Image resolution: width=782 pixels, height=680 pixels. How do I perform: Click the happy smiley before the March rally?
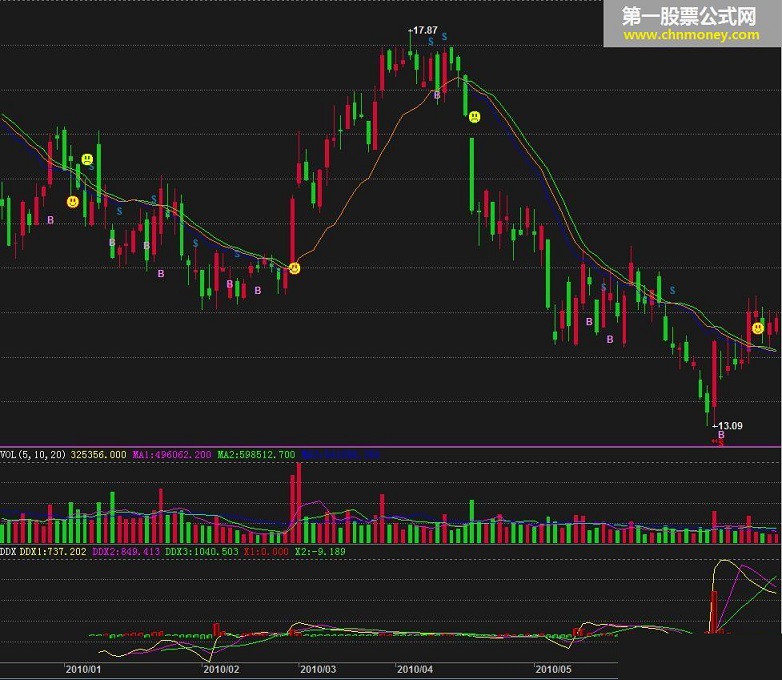coord(295,268)
